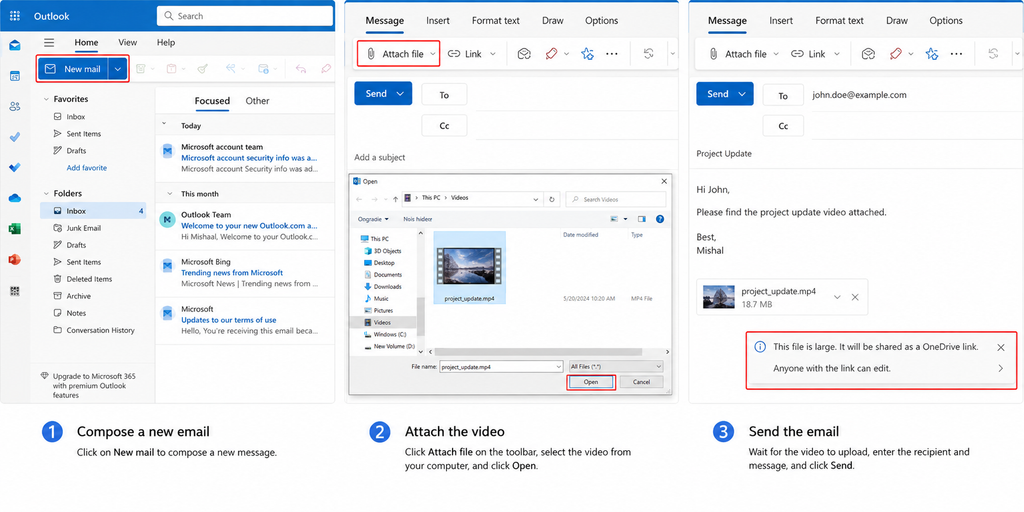
Task: Open the Organize dropdown in the Open dialog
Action: [374, 219]
